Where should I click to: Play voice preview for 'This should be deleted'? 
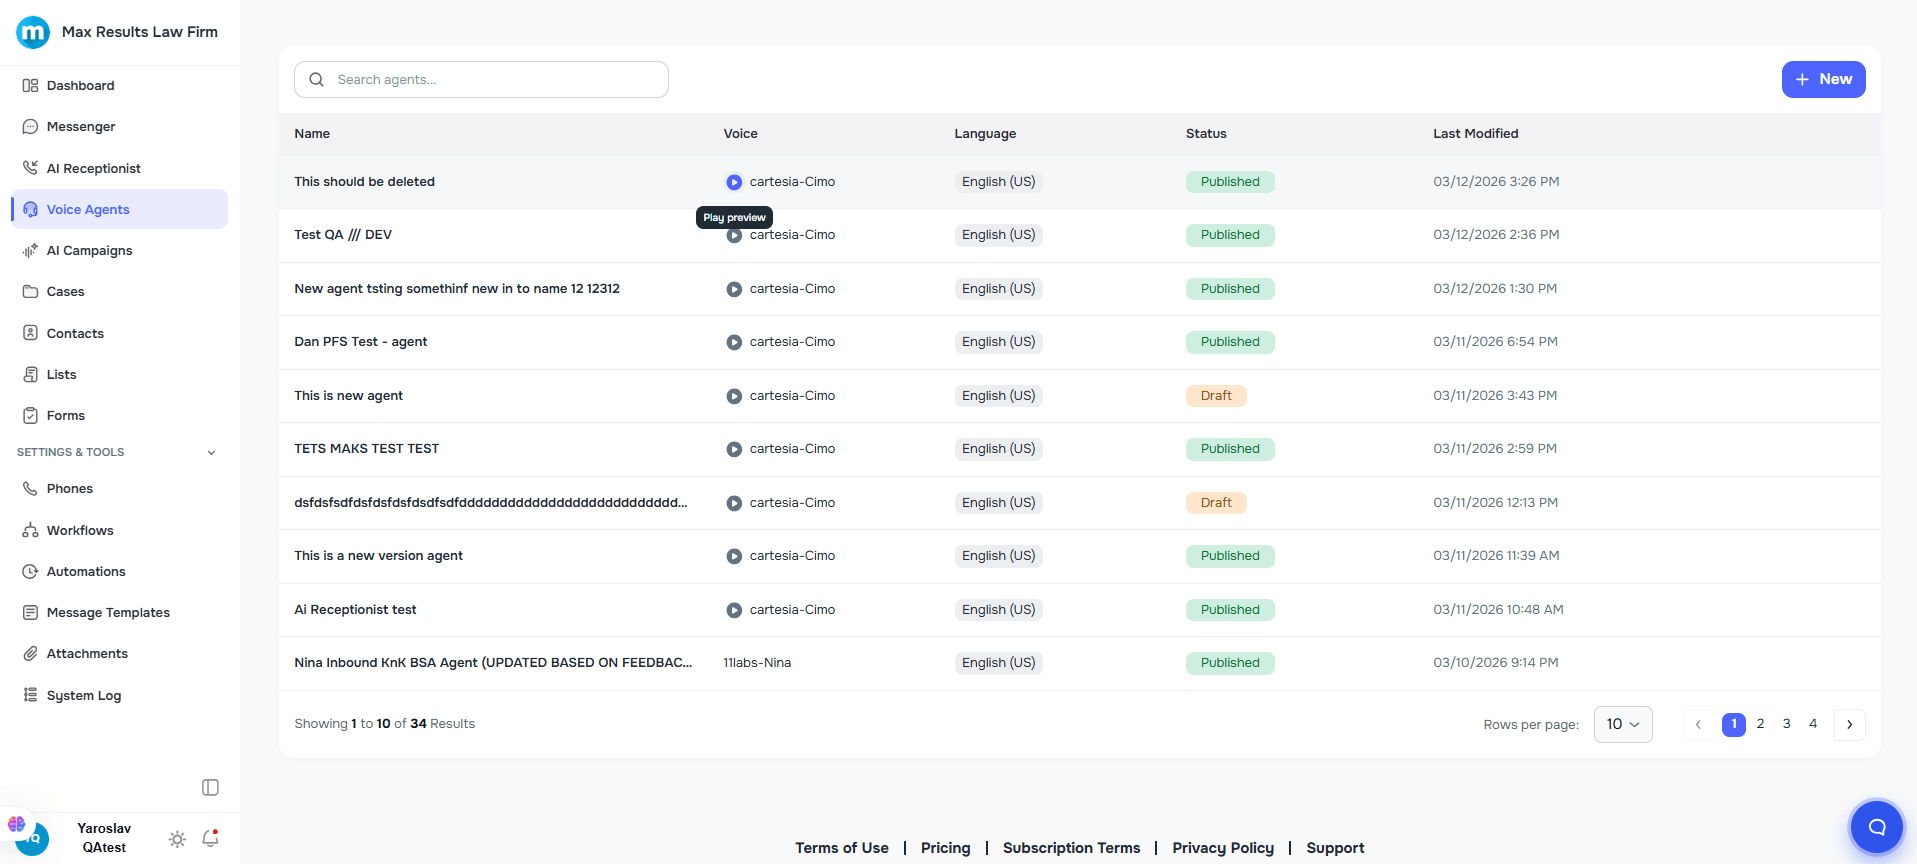(734, 182)
